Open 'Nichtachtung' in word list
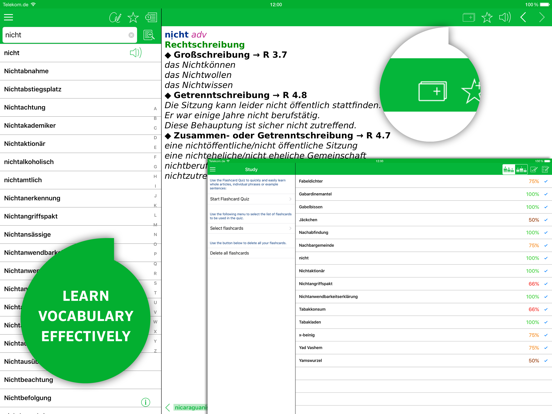Image resolution: width=552 pixels, height=414 pixels. point(81,107)
